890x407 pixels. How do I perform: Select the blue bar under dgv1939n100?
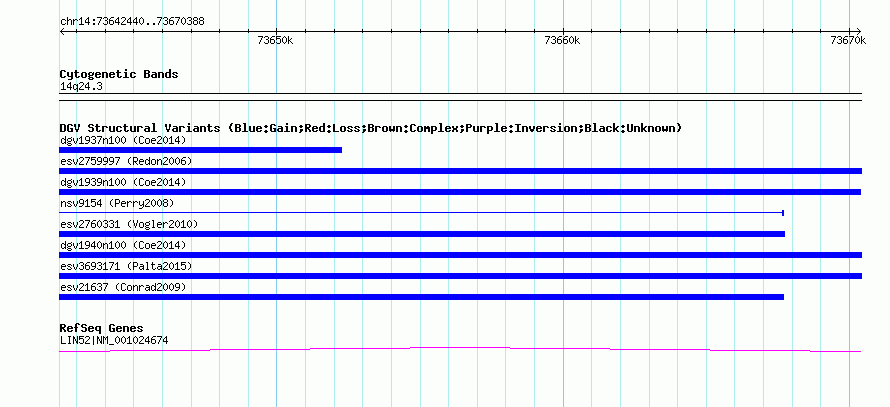click(x=460, y=192)
